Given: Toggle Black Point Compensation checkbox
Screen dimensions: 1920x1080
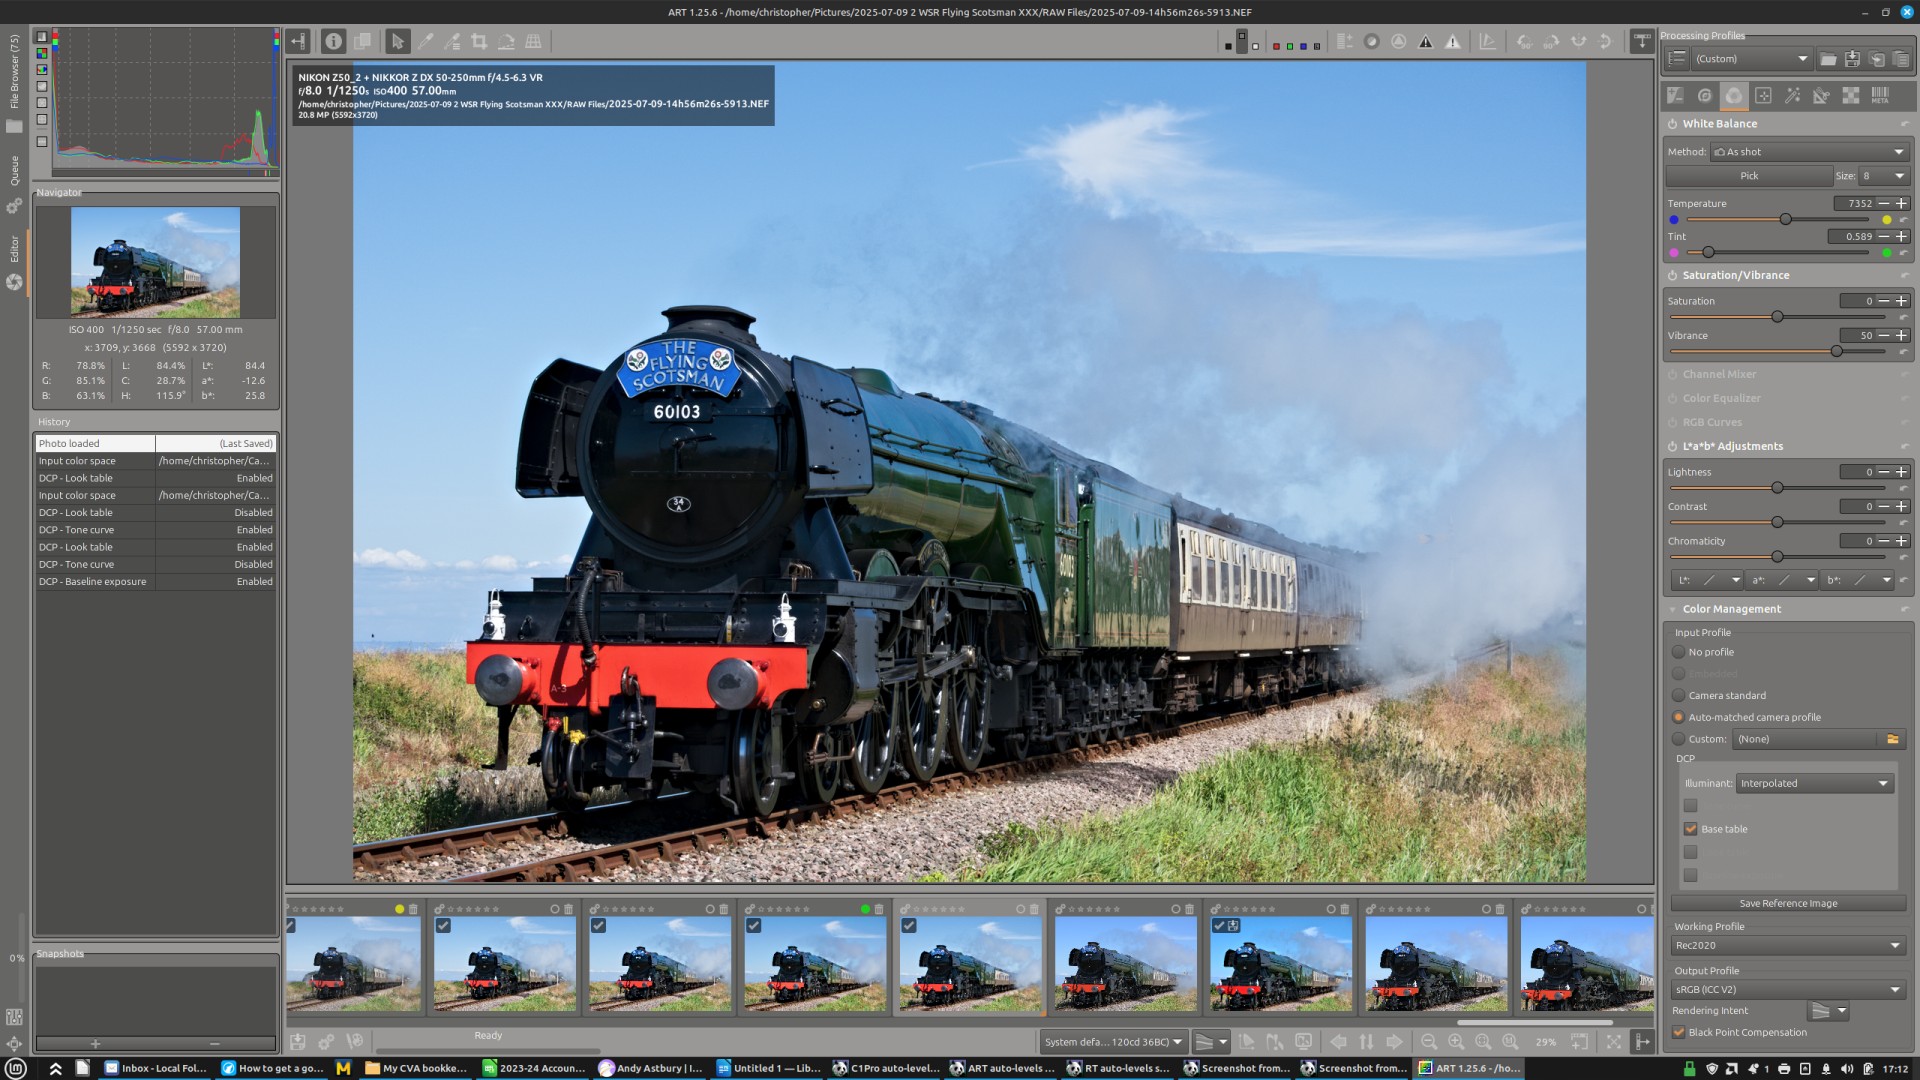Looking at the screenshot, I should [1679, 1032].
